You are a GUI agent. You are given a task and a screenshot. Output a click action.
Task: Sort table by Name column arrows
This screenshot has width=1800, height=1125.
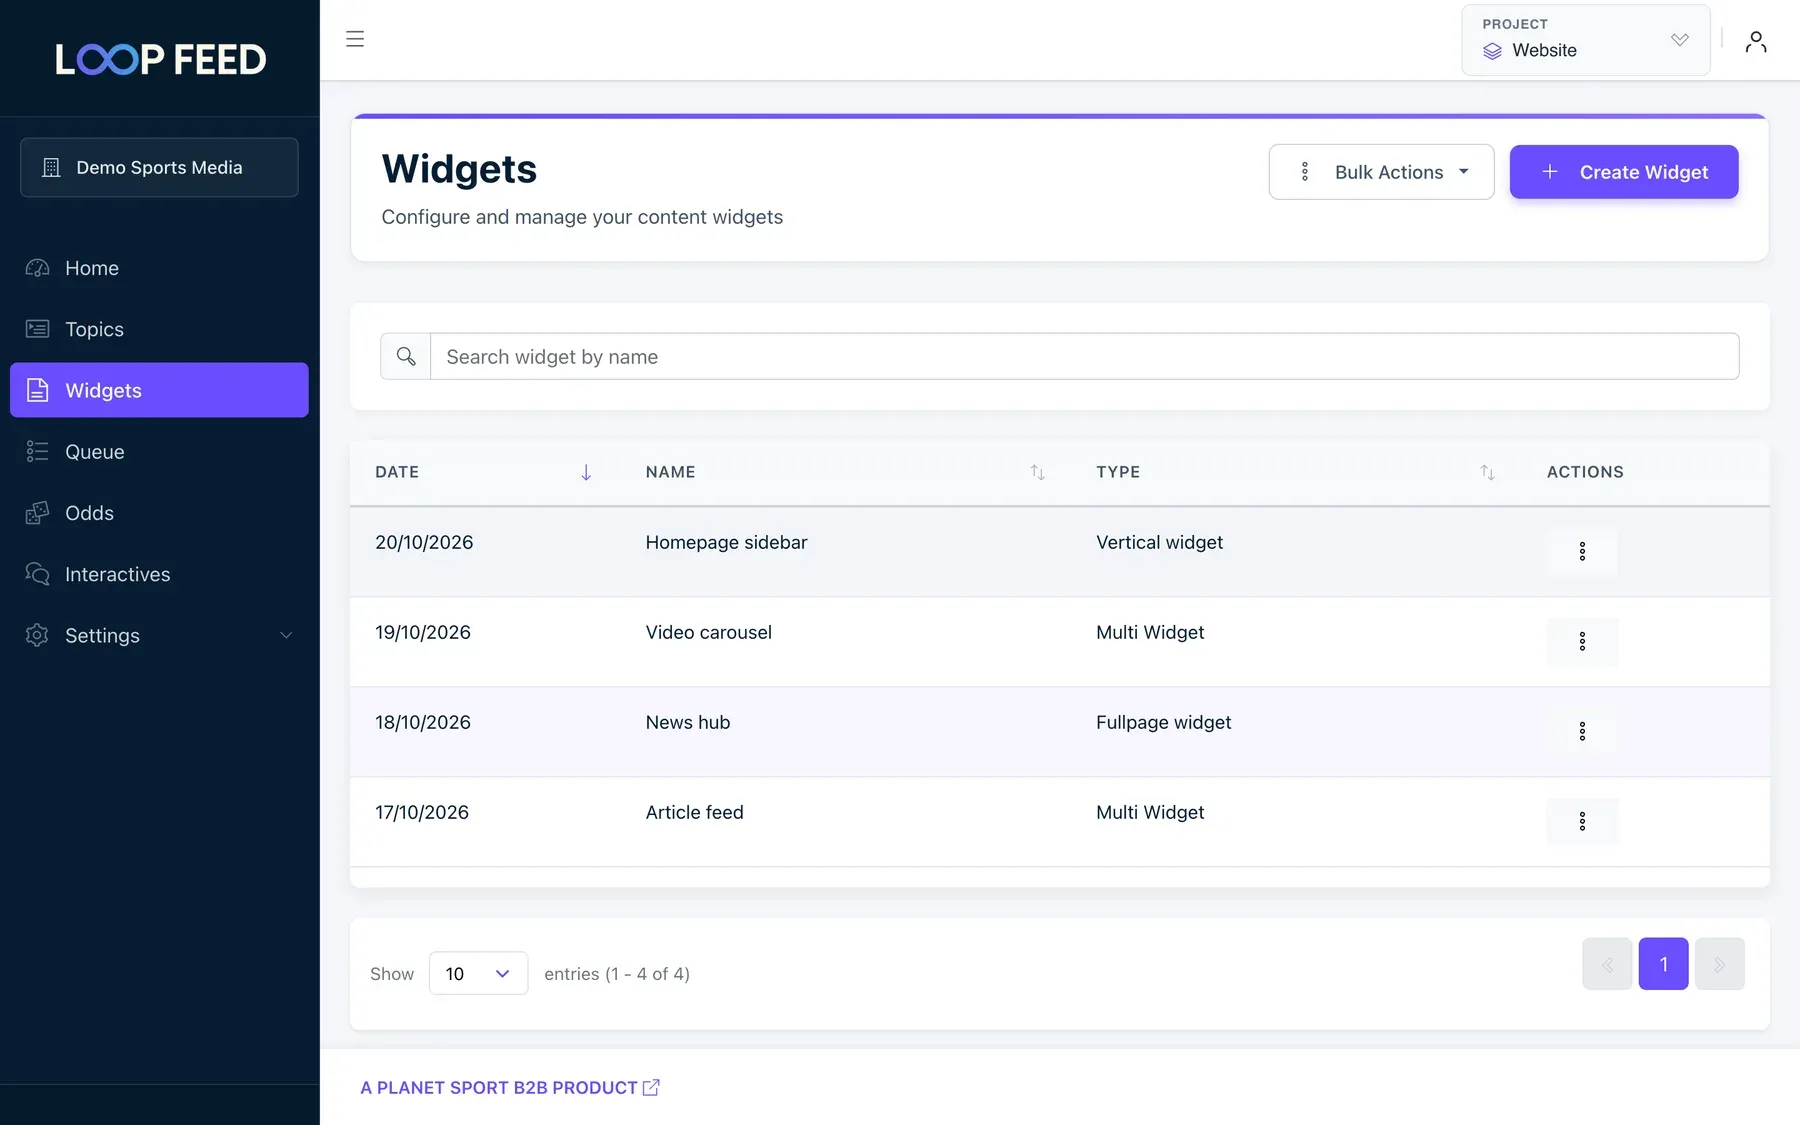pyautogui.click(x=1037, y=472)
